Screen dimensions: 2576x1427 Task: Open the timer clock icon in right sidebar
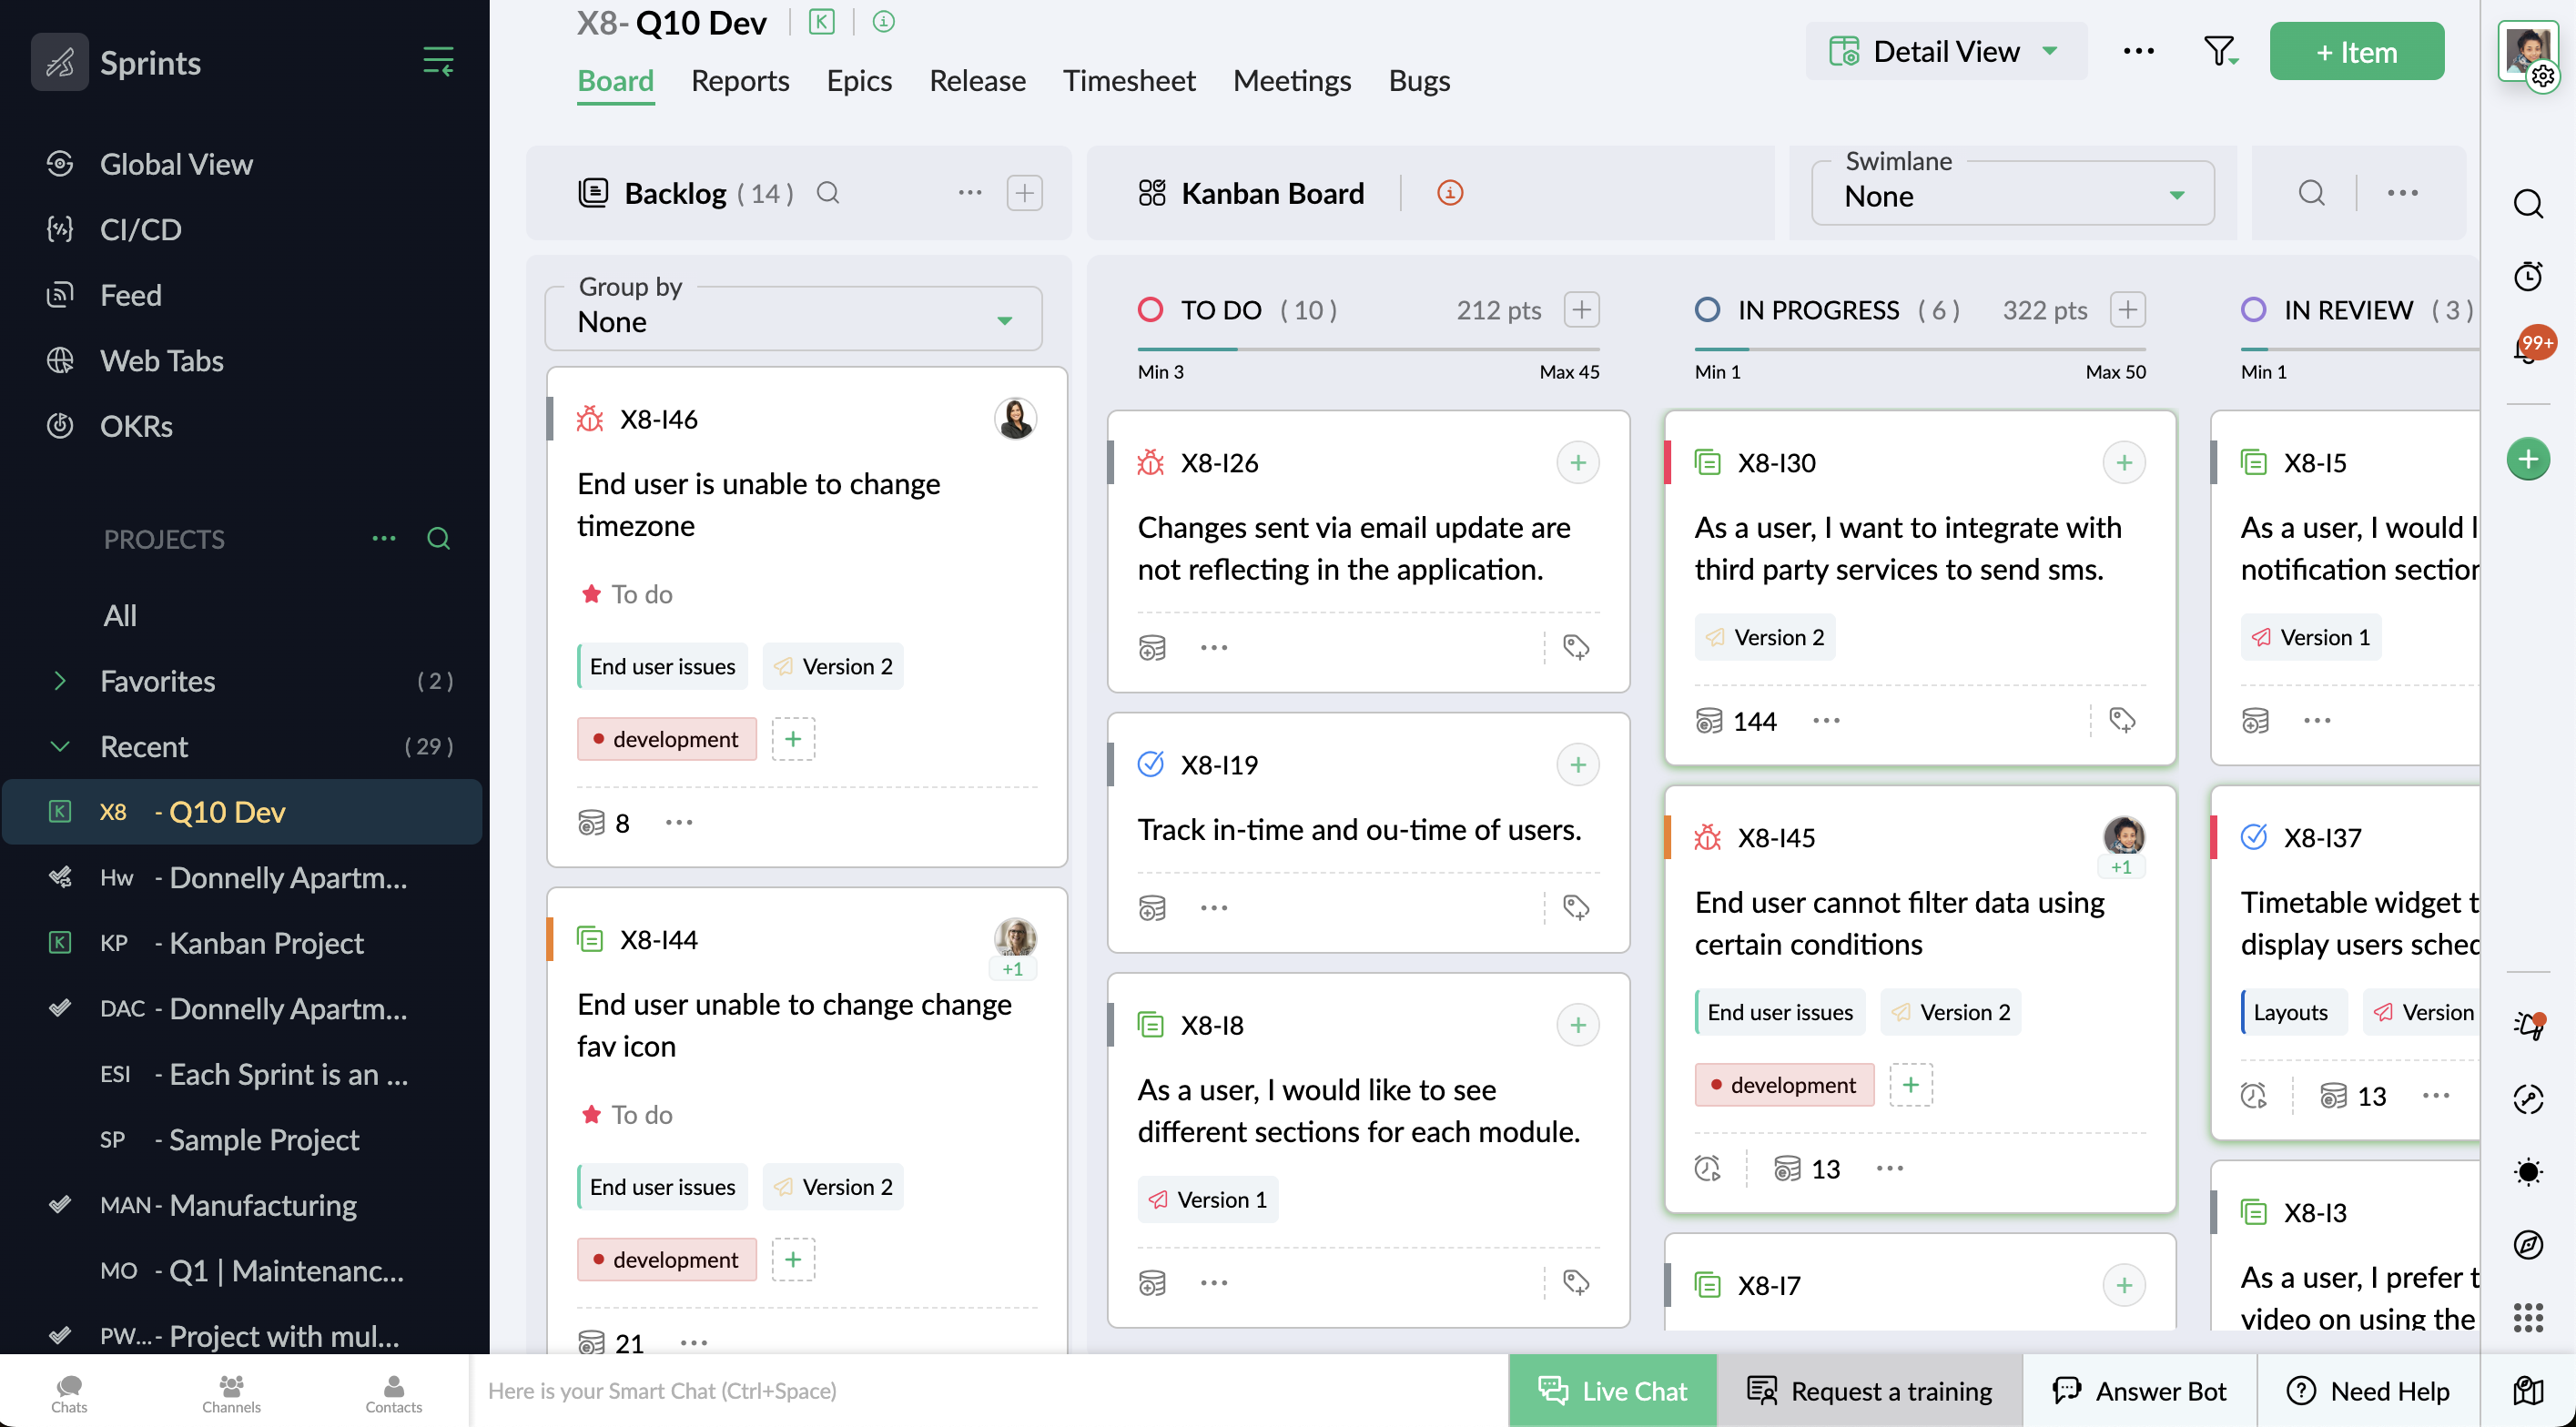(2528, 276)
